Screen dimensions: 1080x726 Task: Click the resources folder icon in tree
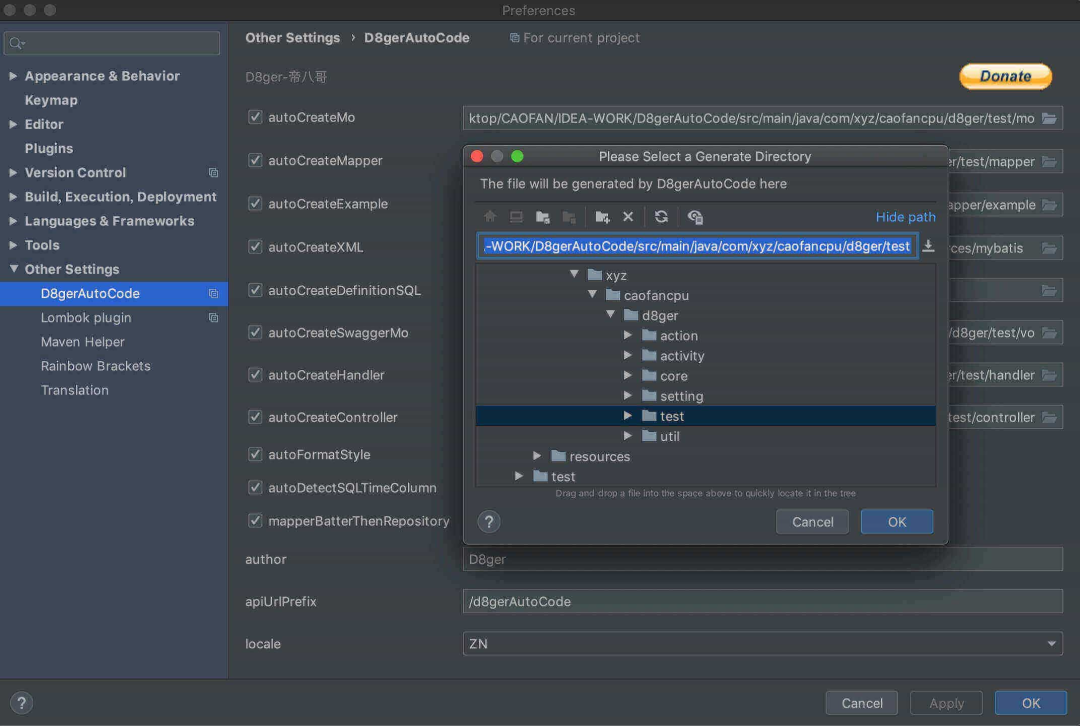point(559,456)
